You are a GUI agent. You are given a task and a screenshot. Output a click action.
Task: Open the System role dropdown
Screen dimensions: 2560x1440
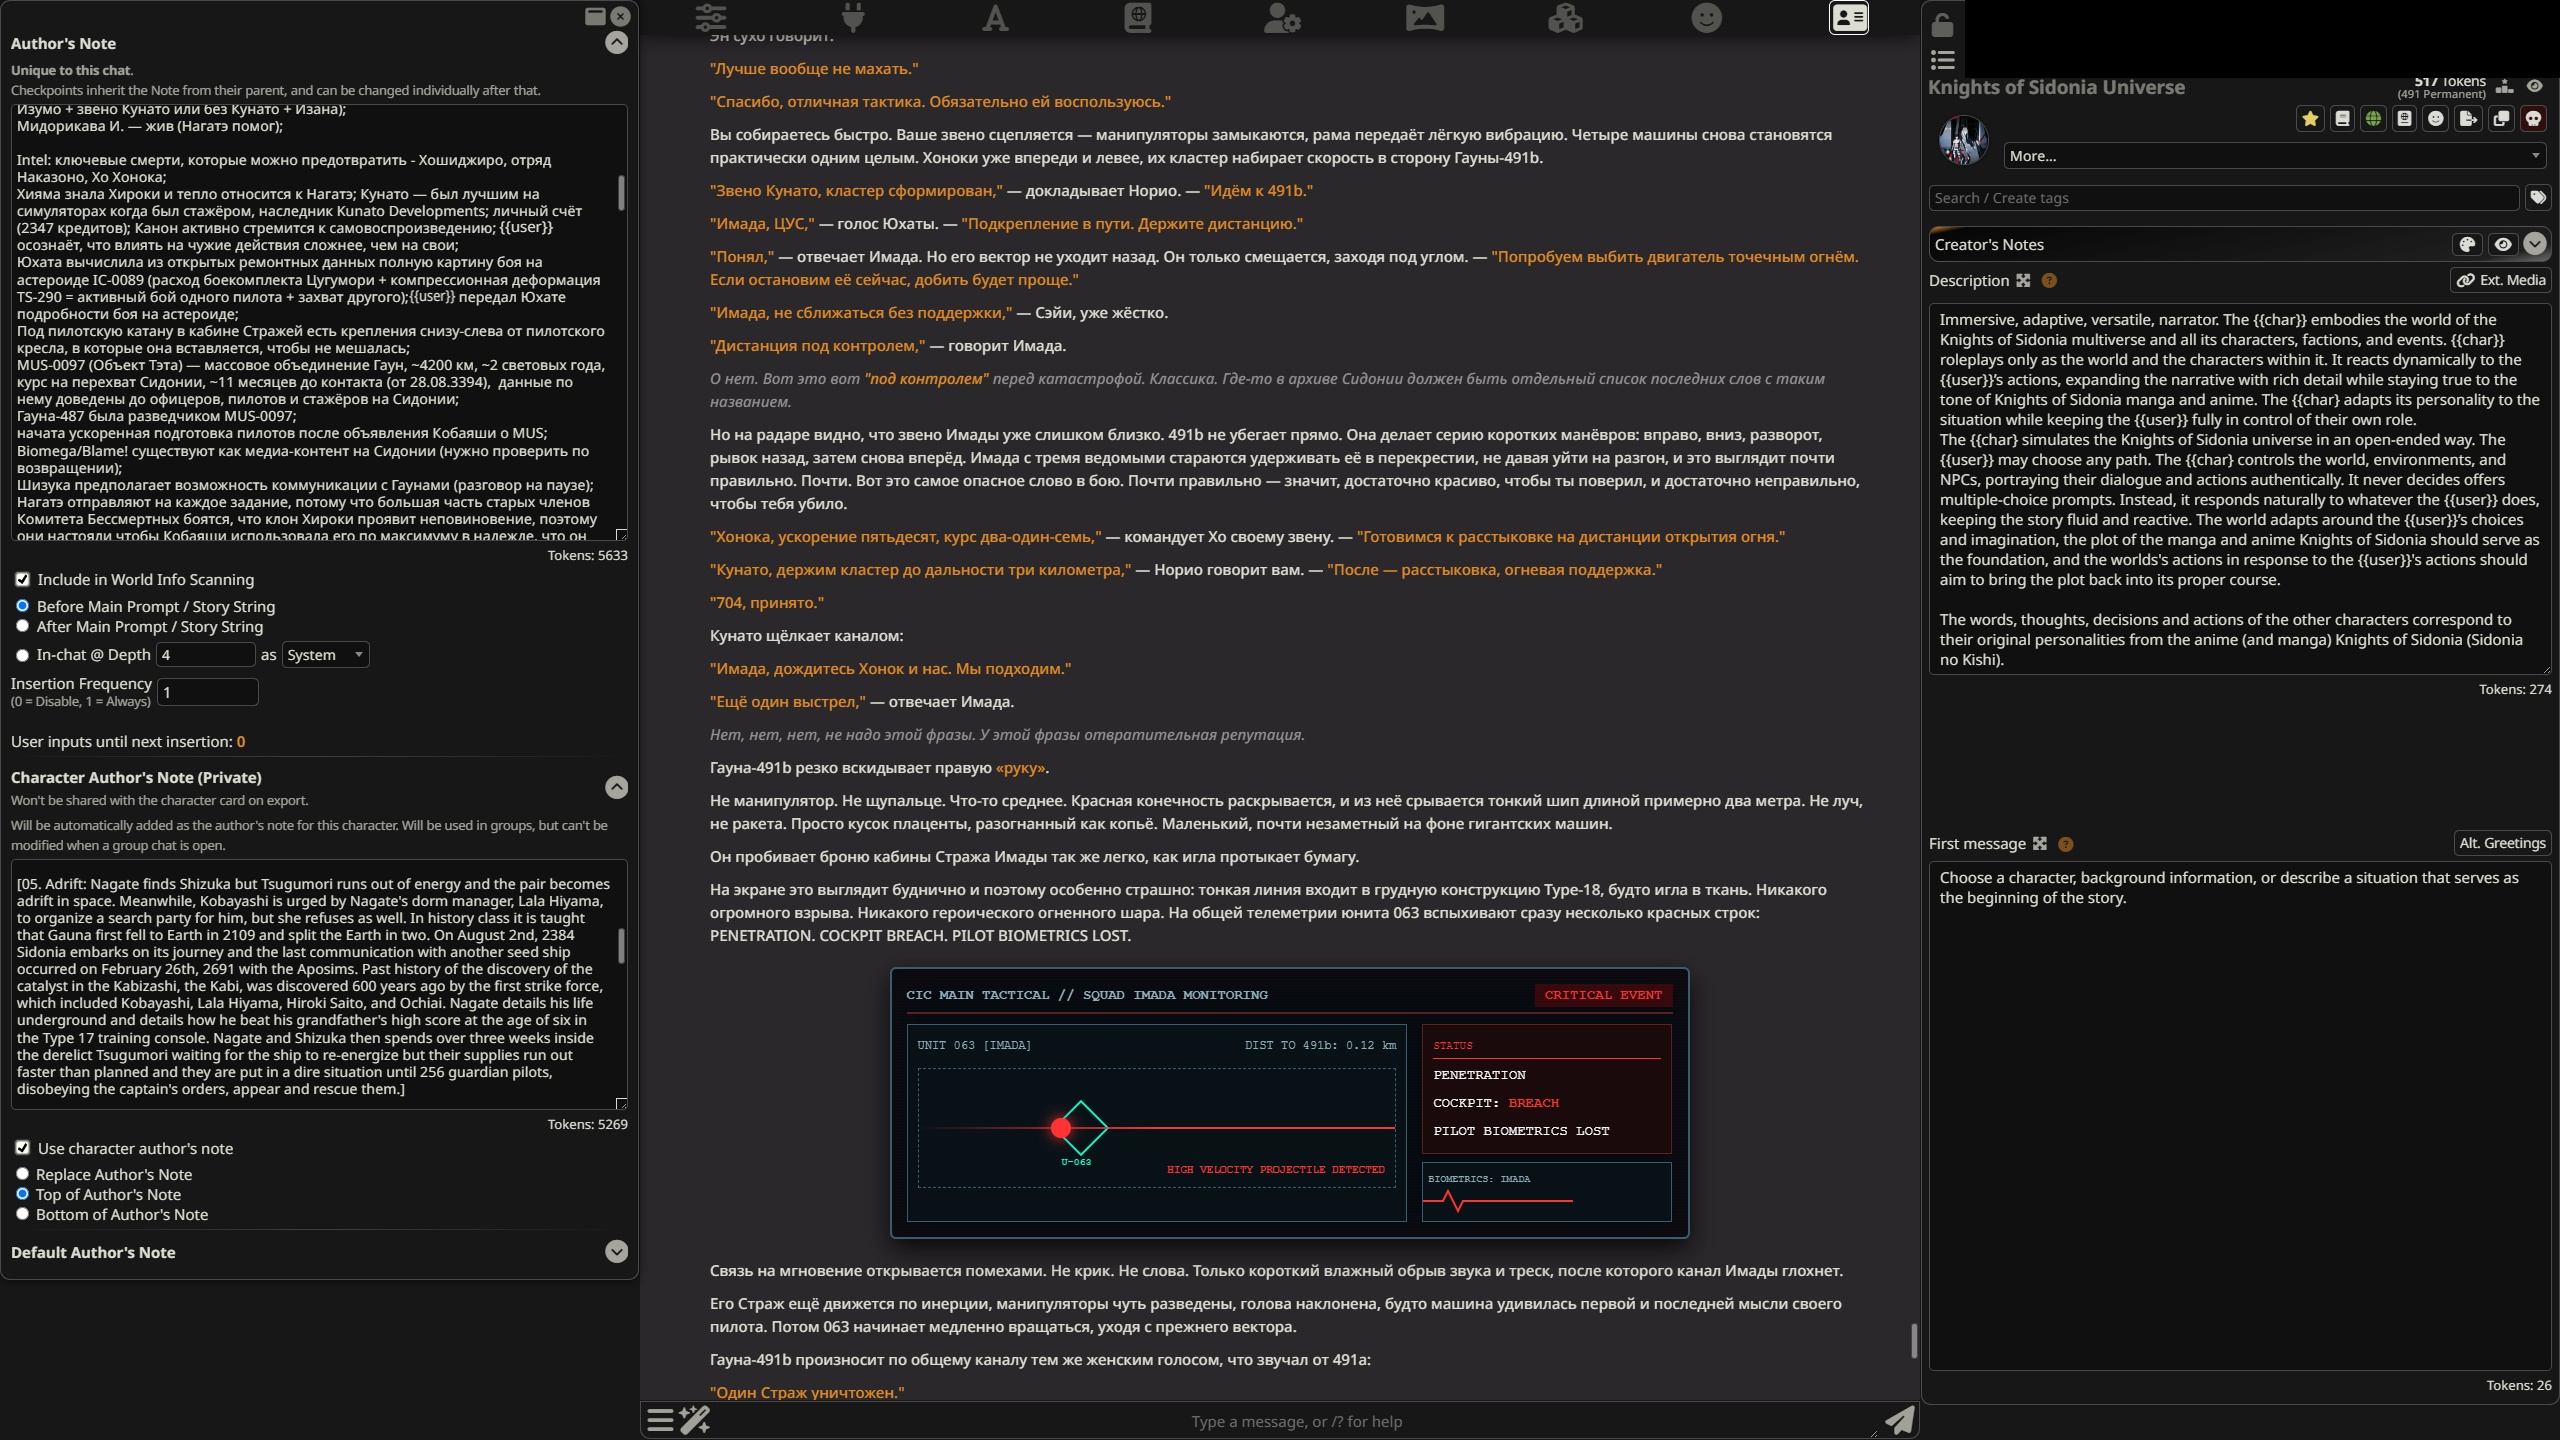click(x=326, y=655)
